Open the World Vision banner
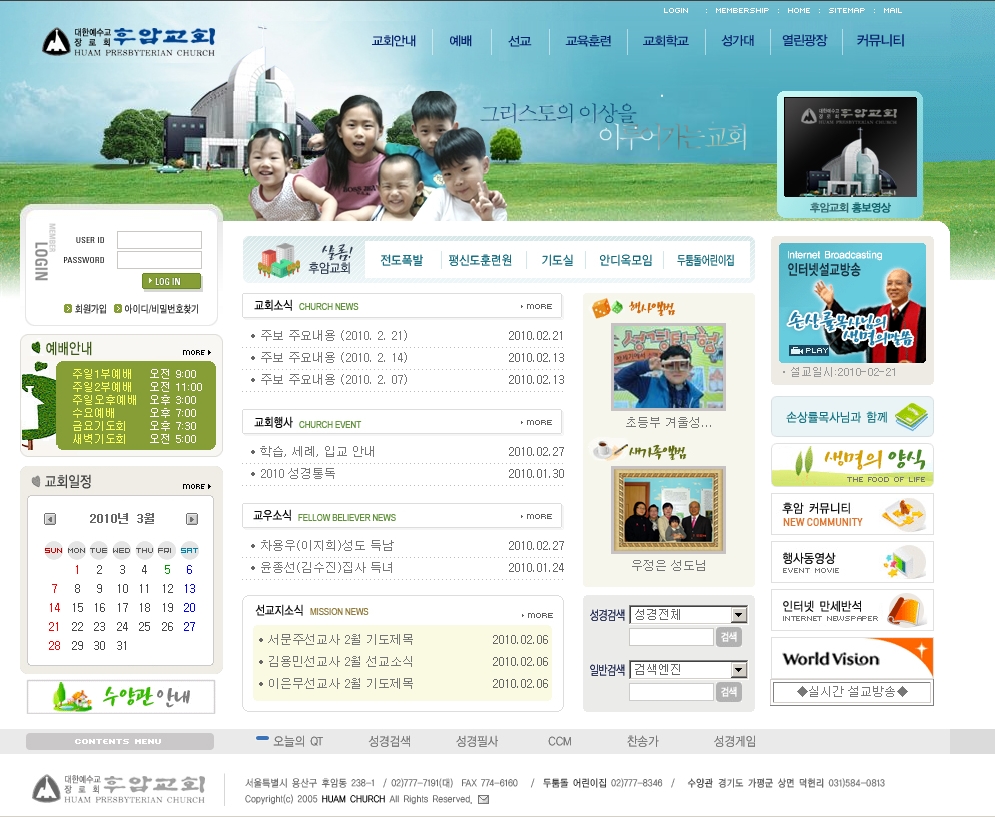 852,658
